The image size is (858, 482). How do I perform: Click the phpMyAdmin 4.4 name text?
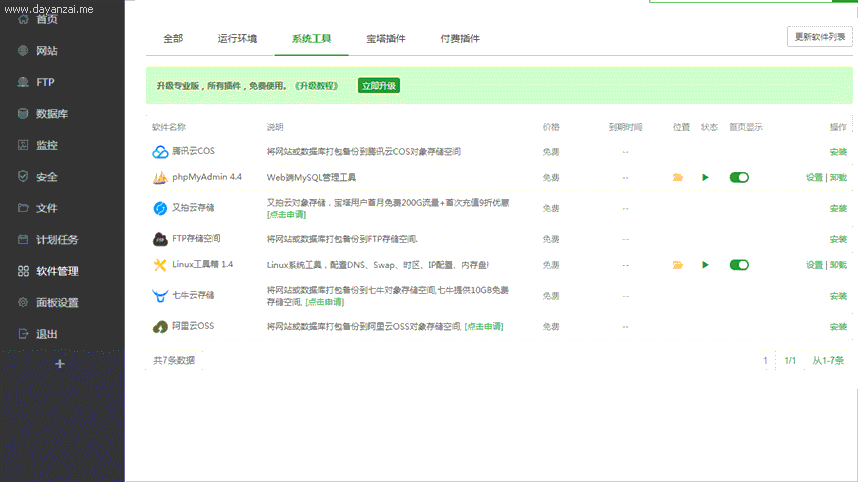point(207,177)
